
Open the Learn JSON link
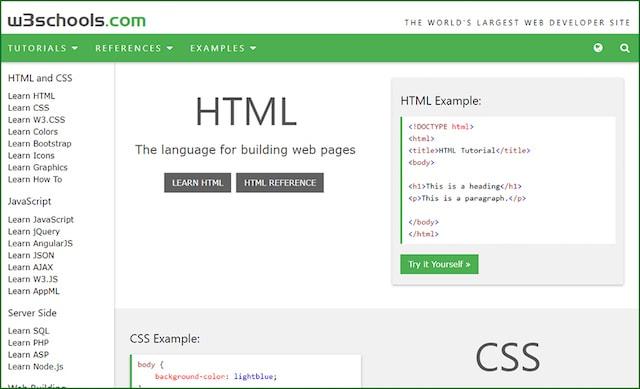[31, 255]
